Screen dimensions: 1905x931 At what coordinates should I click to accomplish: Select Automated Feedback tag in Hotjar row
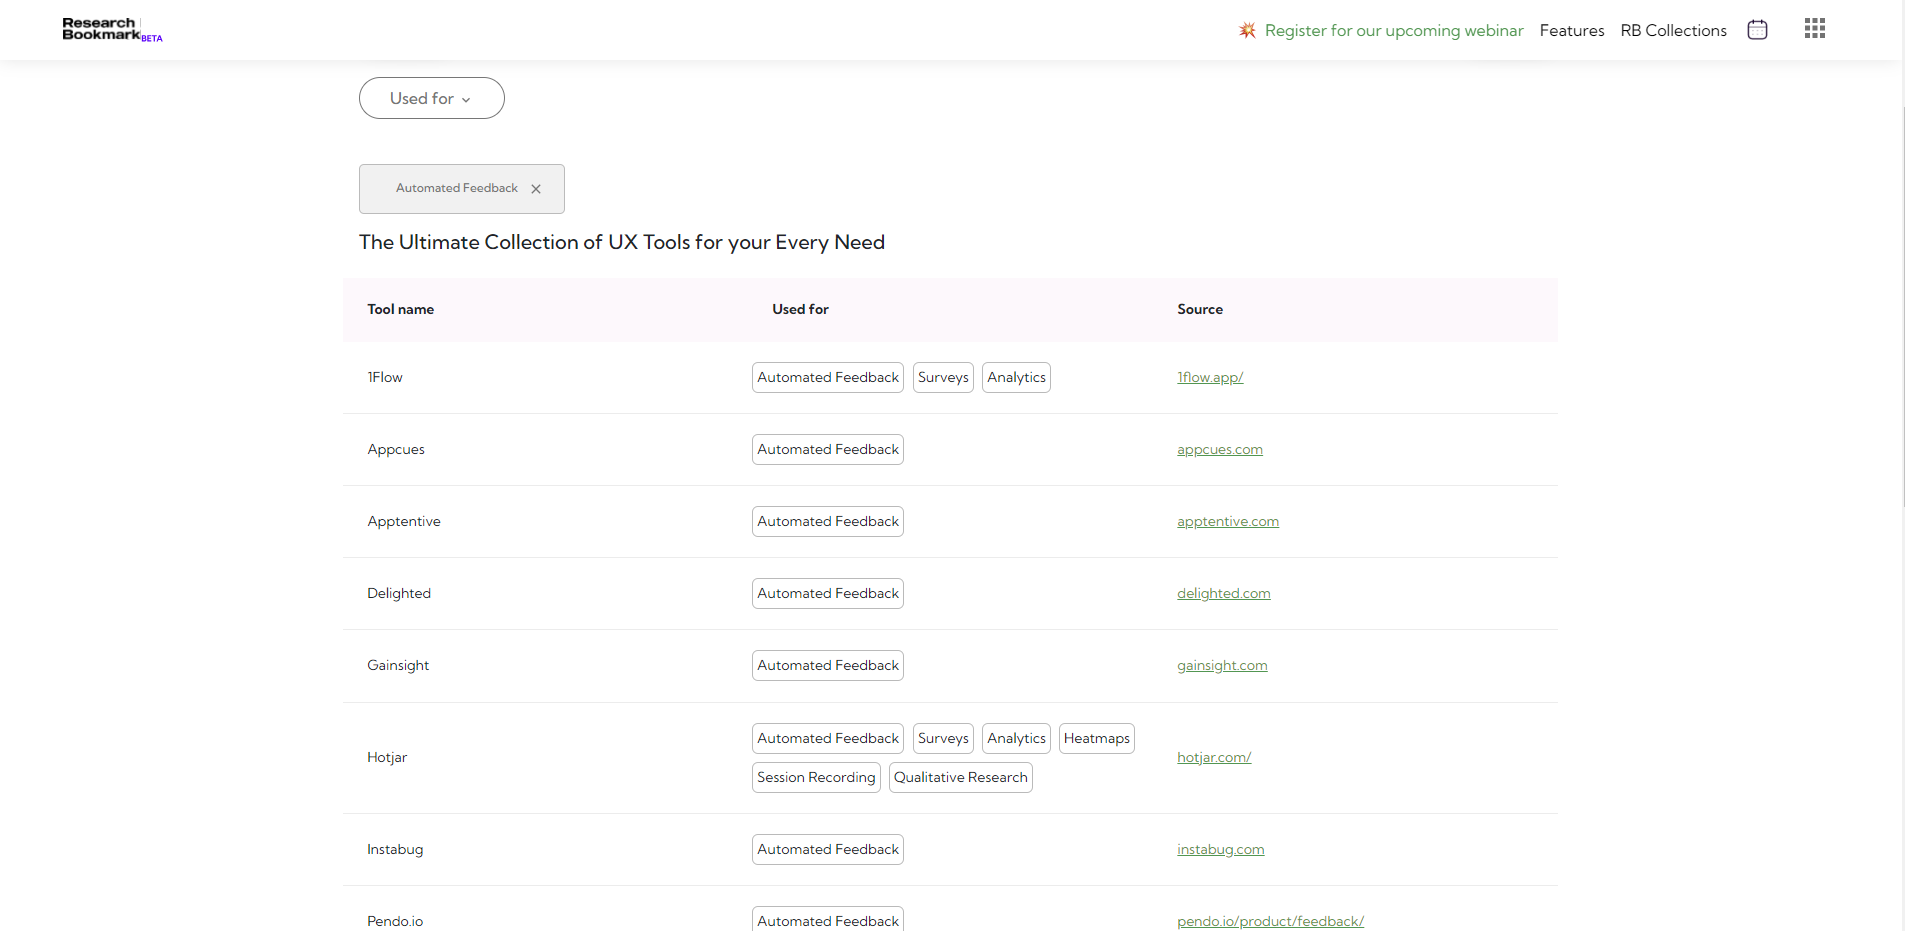828,738
